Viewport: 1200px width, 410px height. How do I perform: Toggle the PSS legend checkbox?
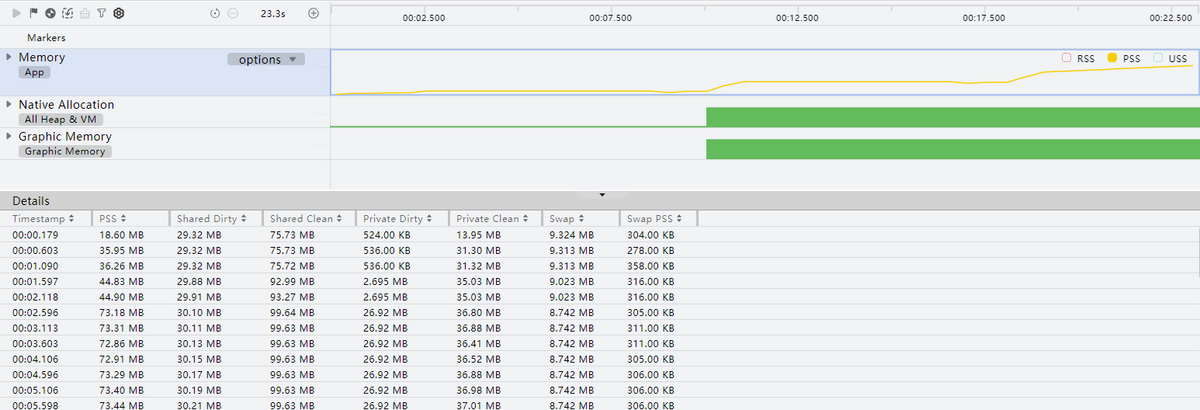click(x=1112, y=58)
